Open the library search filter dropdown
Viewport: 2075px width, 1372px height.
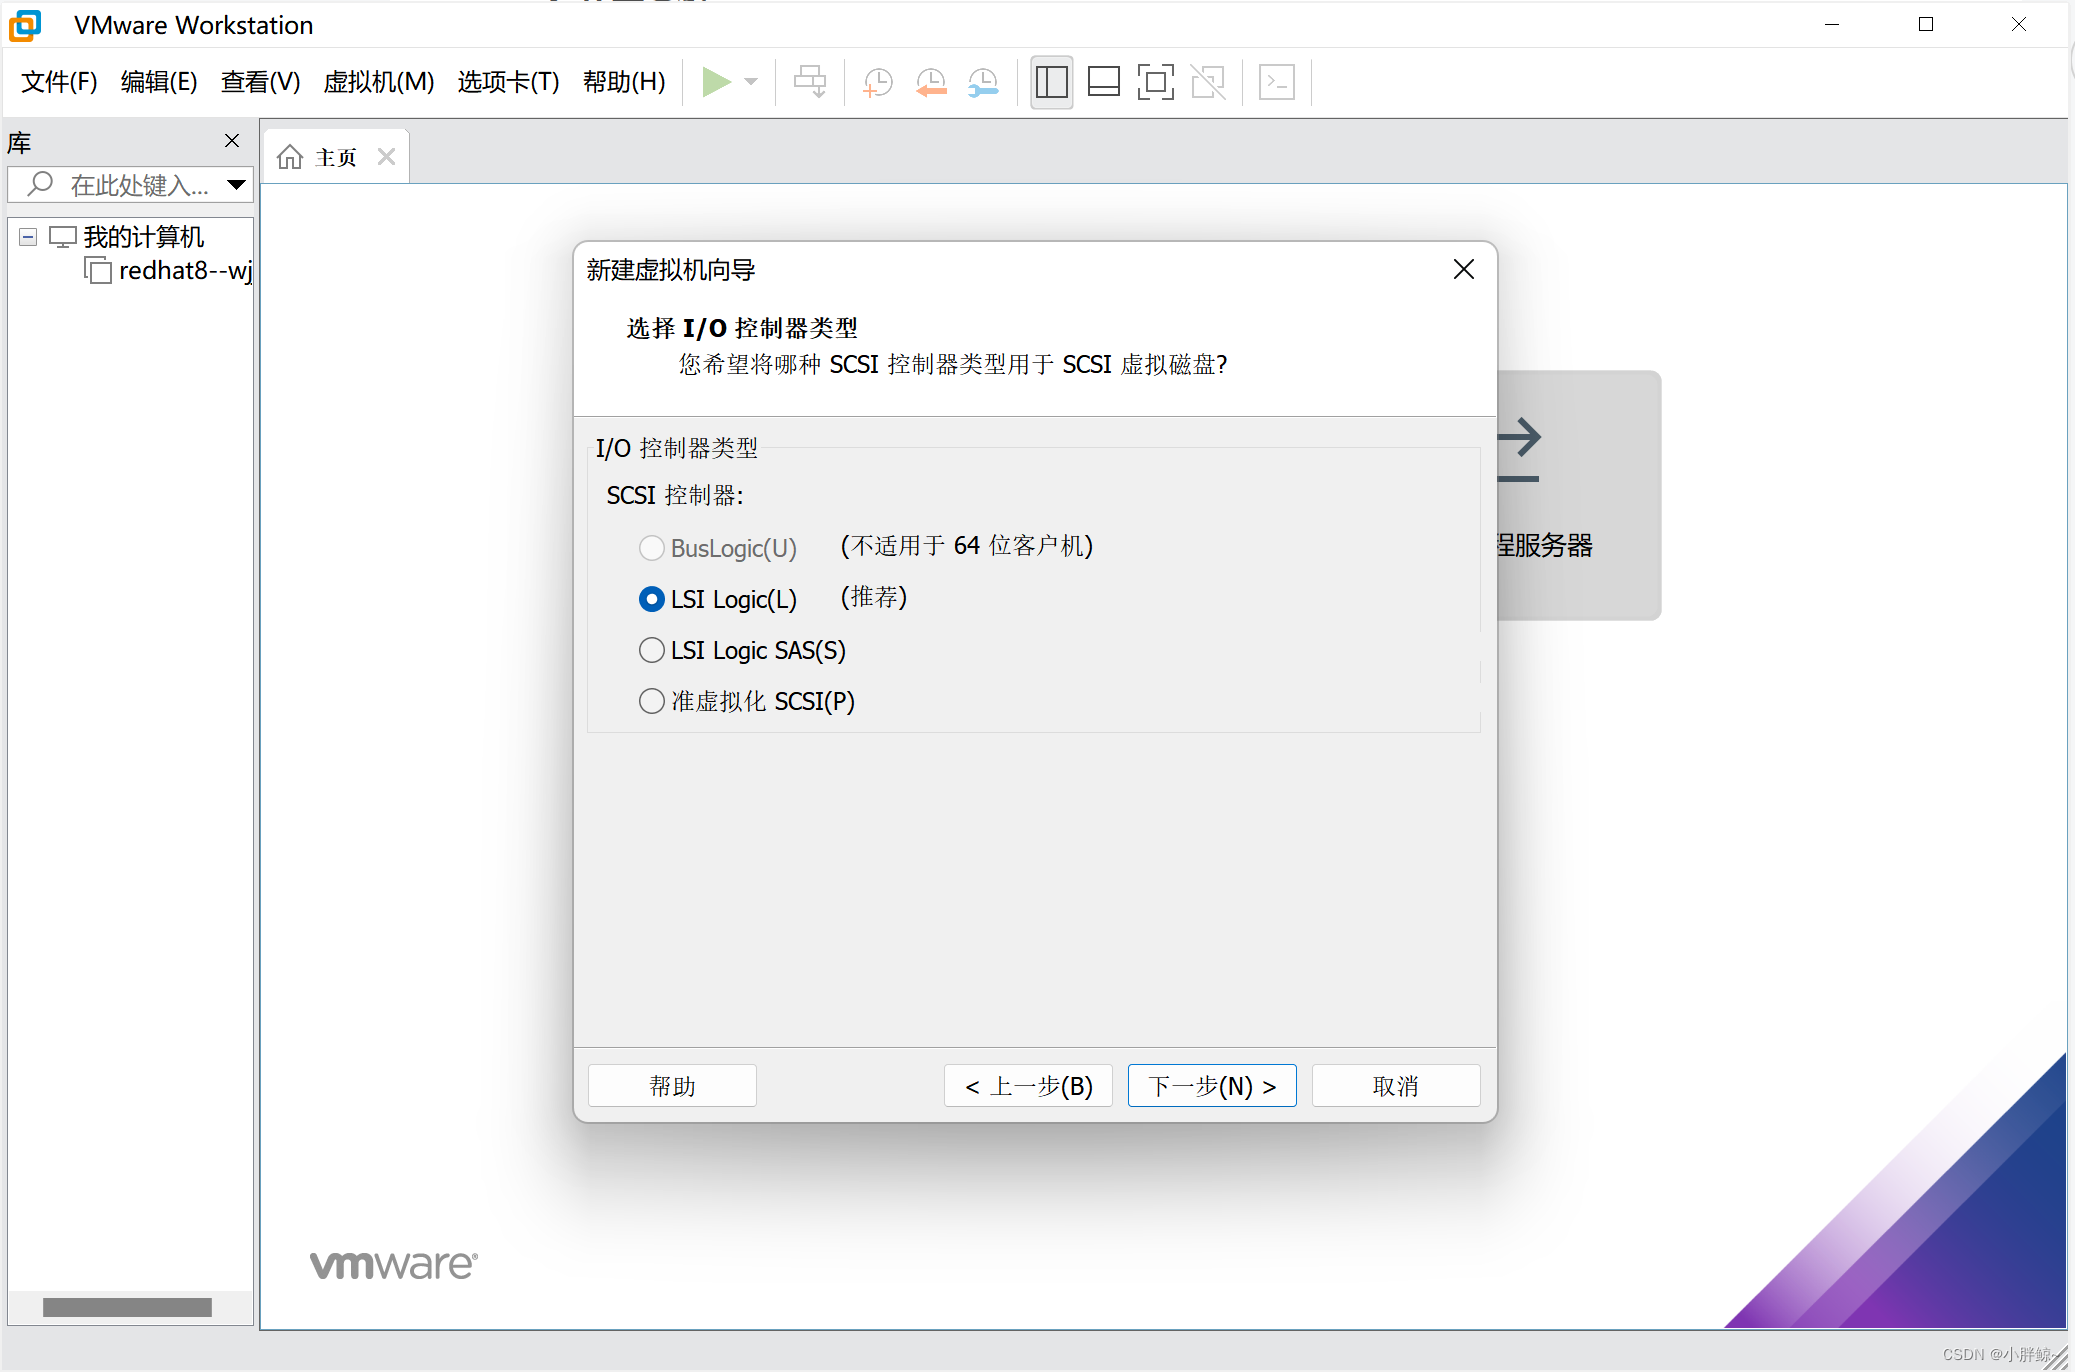coord(236,185)
